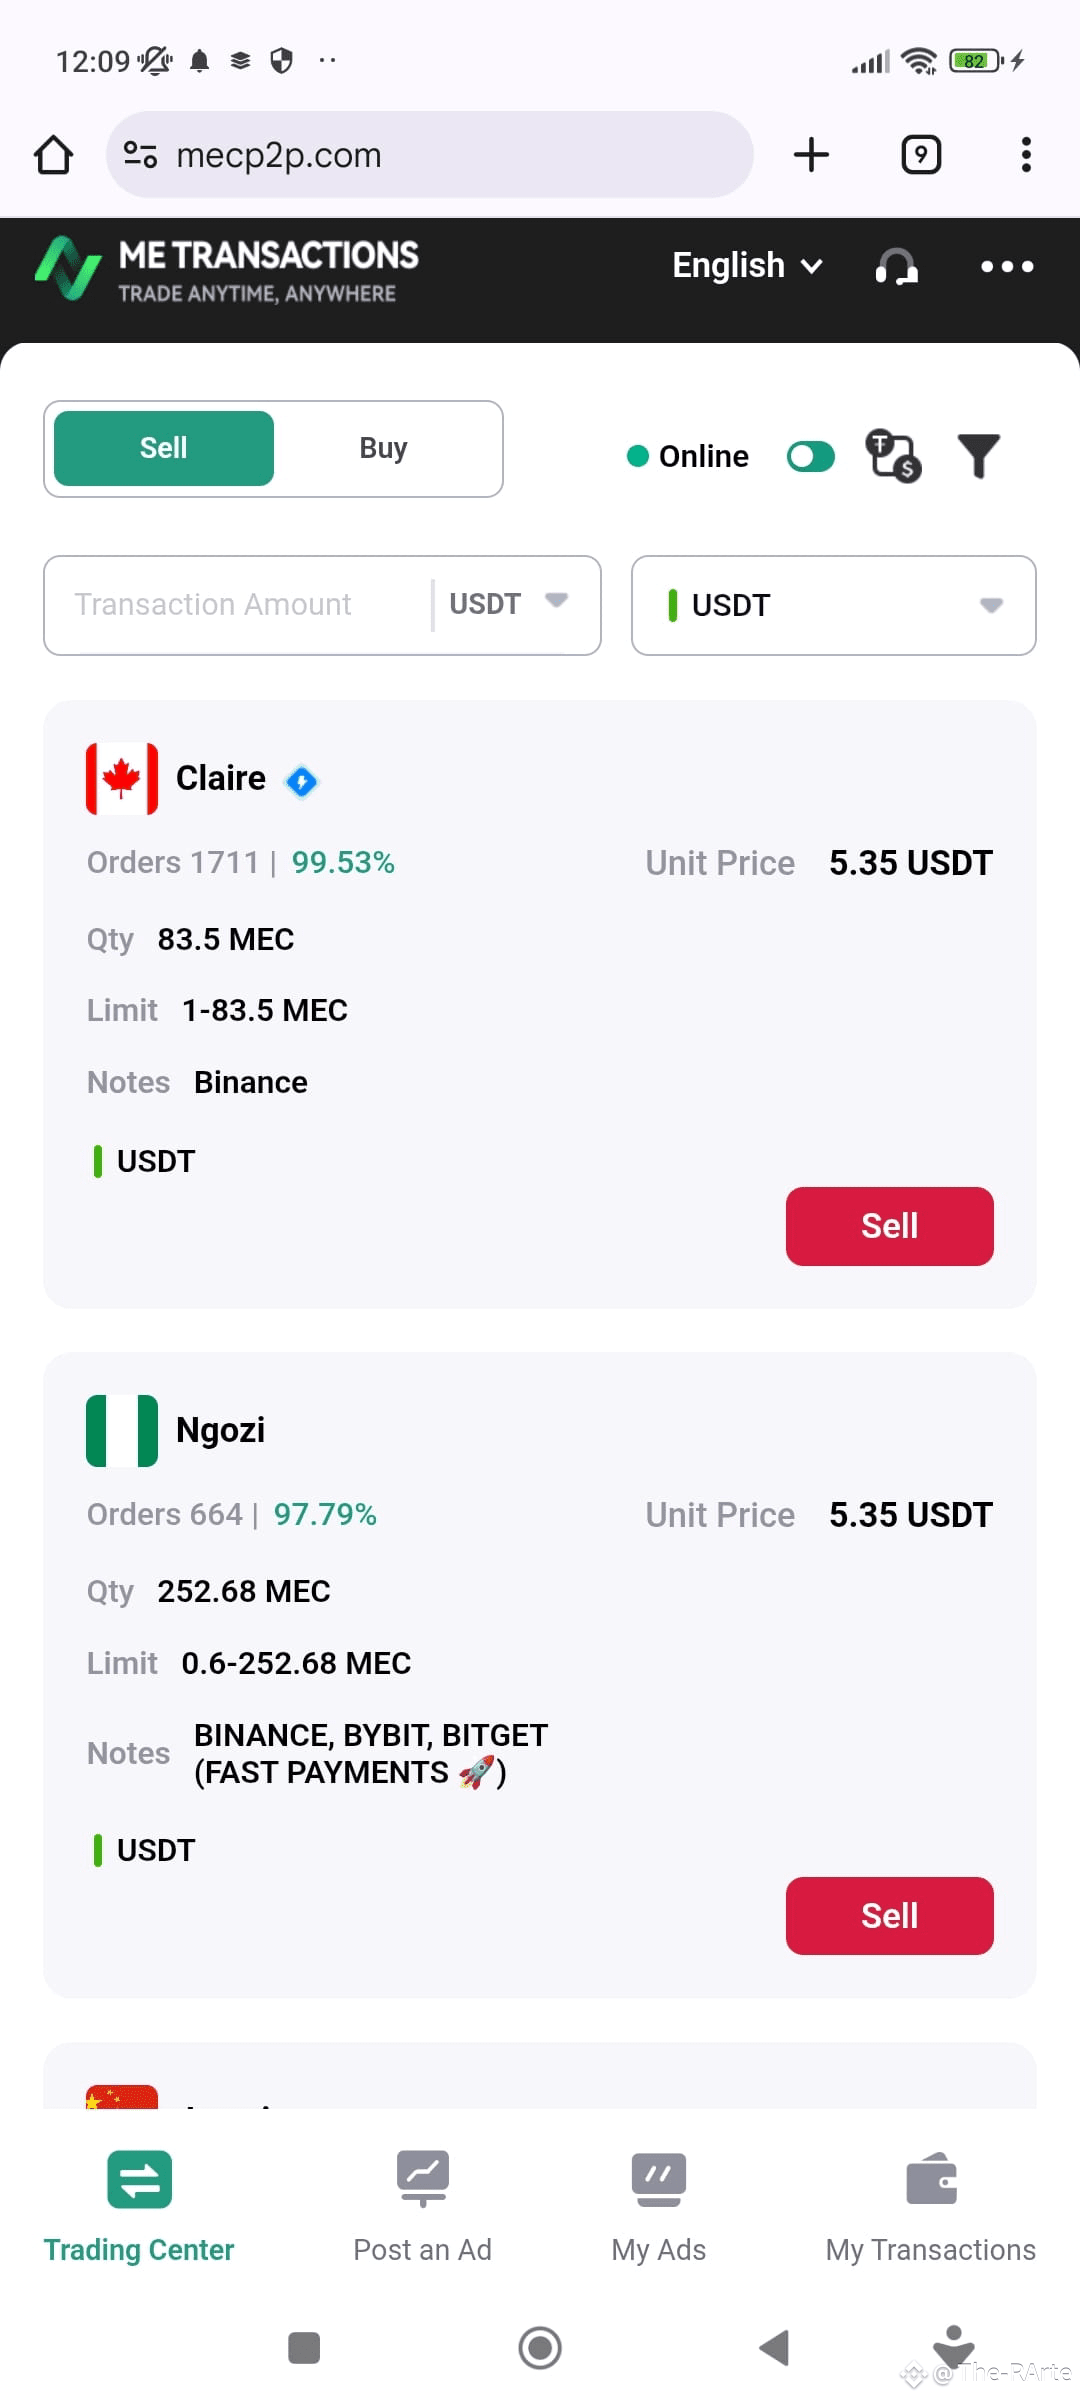The height and width of the screenshot is (2400, 1080).
Task: Open USDT unit dropdown in amount field
Action: tap(509, 604)
